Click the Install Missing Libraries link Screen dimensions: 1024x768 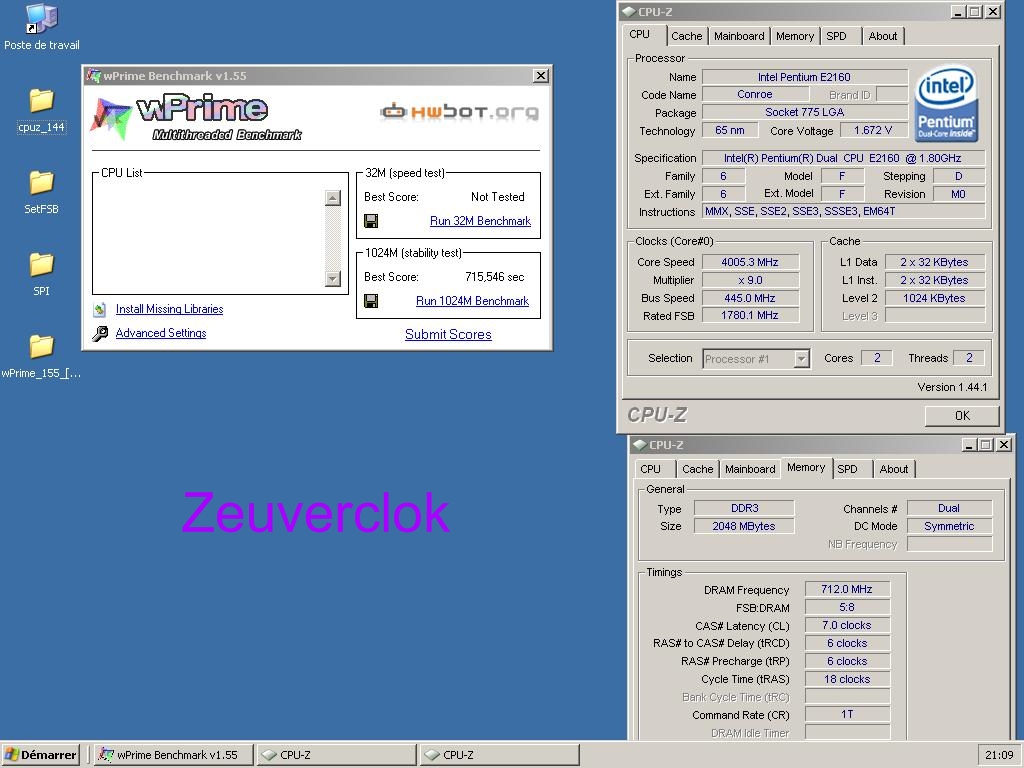point(169,309)
